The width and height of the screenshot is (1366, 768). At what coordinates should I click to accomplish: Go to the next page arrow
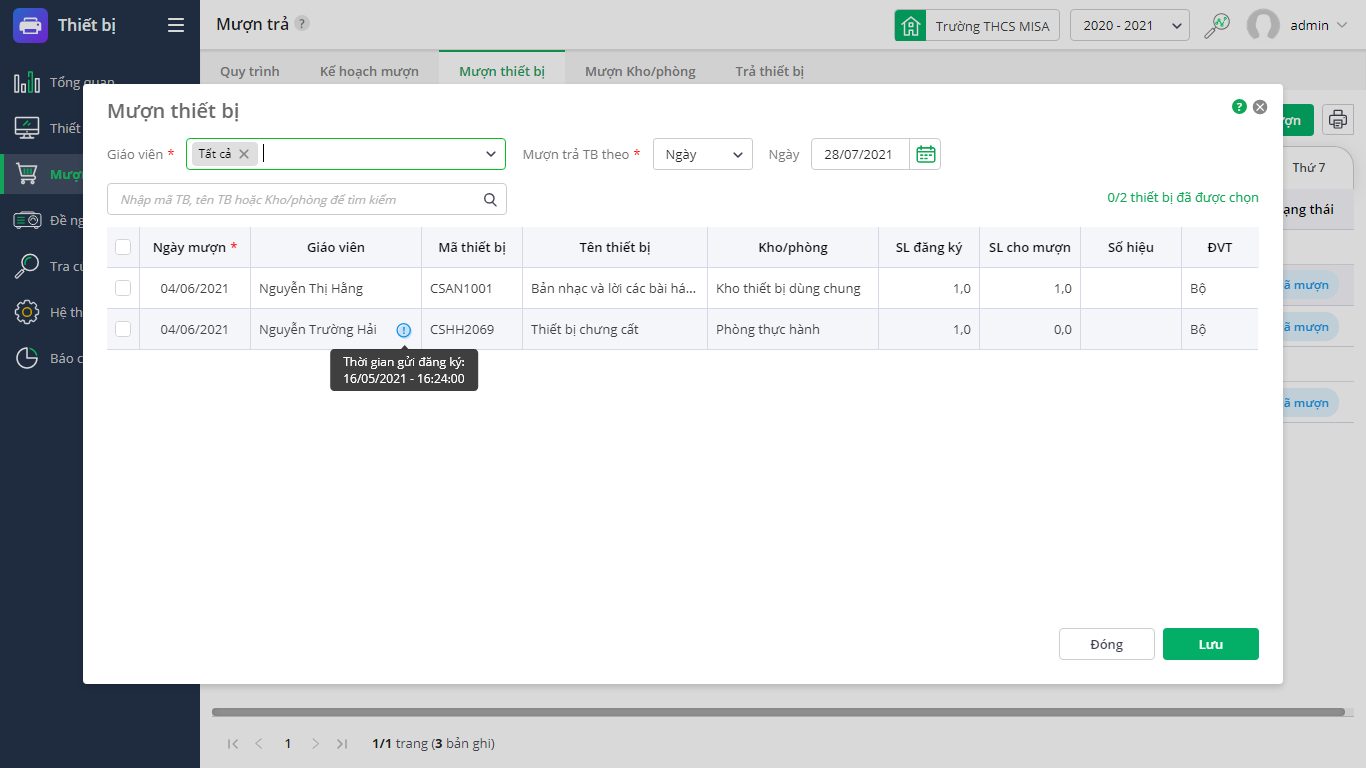click(315, 744)
